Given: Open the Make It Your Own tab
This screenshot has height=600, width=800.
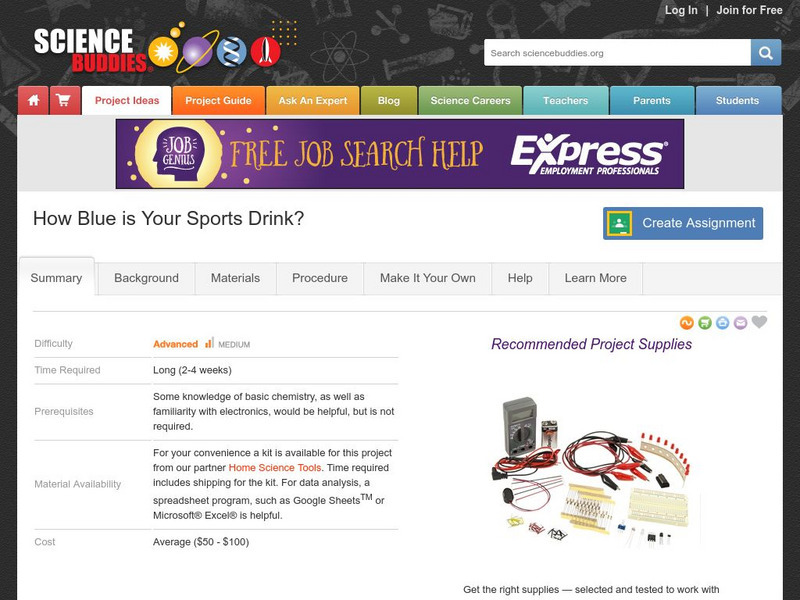Looking at the screenshot, I should [x=428, y=278].
